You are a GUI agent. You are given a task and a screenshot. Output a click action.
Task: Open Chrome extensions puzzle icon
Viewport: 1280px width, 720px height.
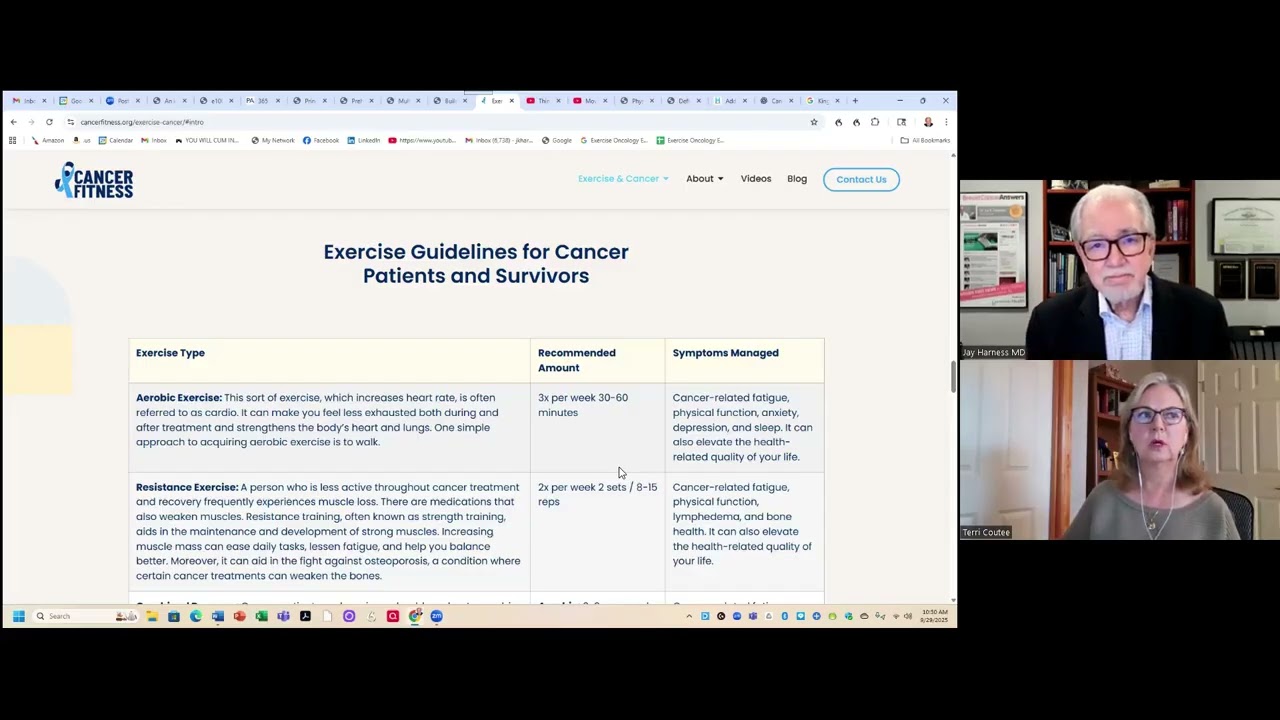click(x=875, y=122)
